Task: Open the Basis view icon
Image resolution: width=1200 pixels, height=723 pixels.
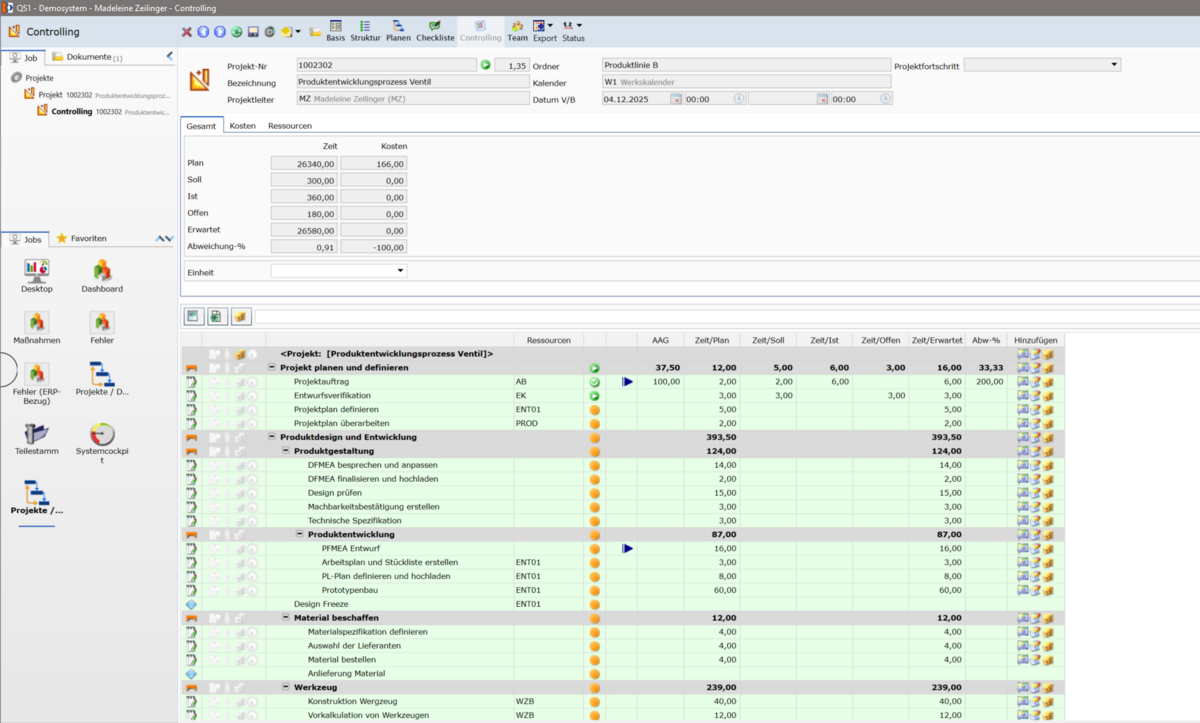Action: [335, 30]
